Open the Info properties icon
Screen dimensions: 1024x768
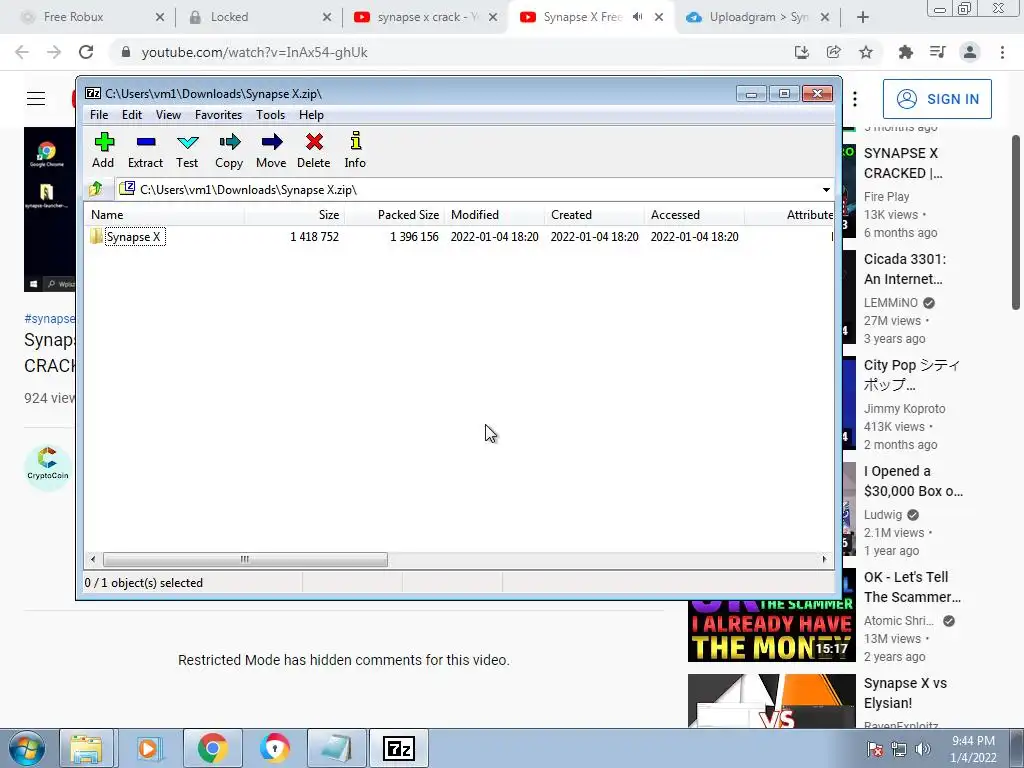355,151
